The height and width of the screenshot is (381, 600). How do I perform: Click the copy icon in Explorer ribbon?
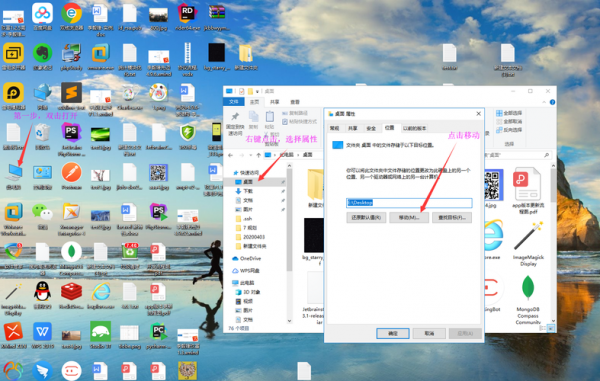click(253, 117)
